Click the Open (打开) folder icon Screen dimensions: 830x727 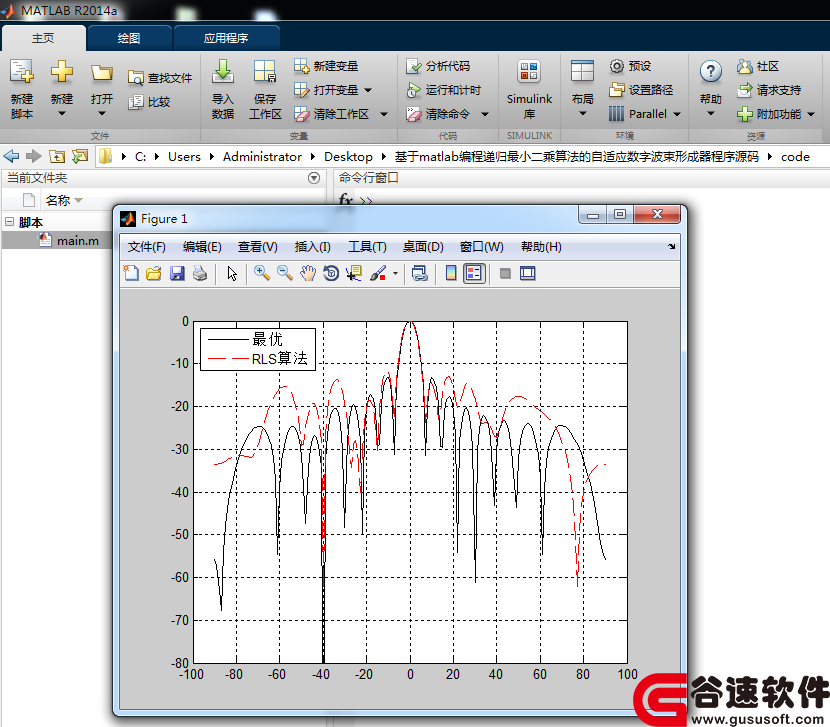click(102, 73)
